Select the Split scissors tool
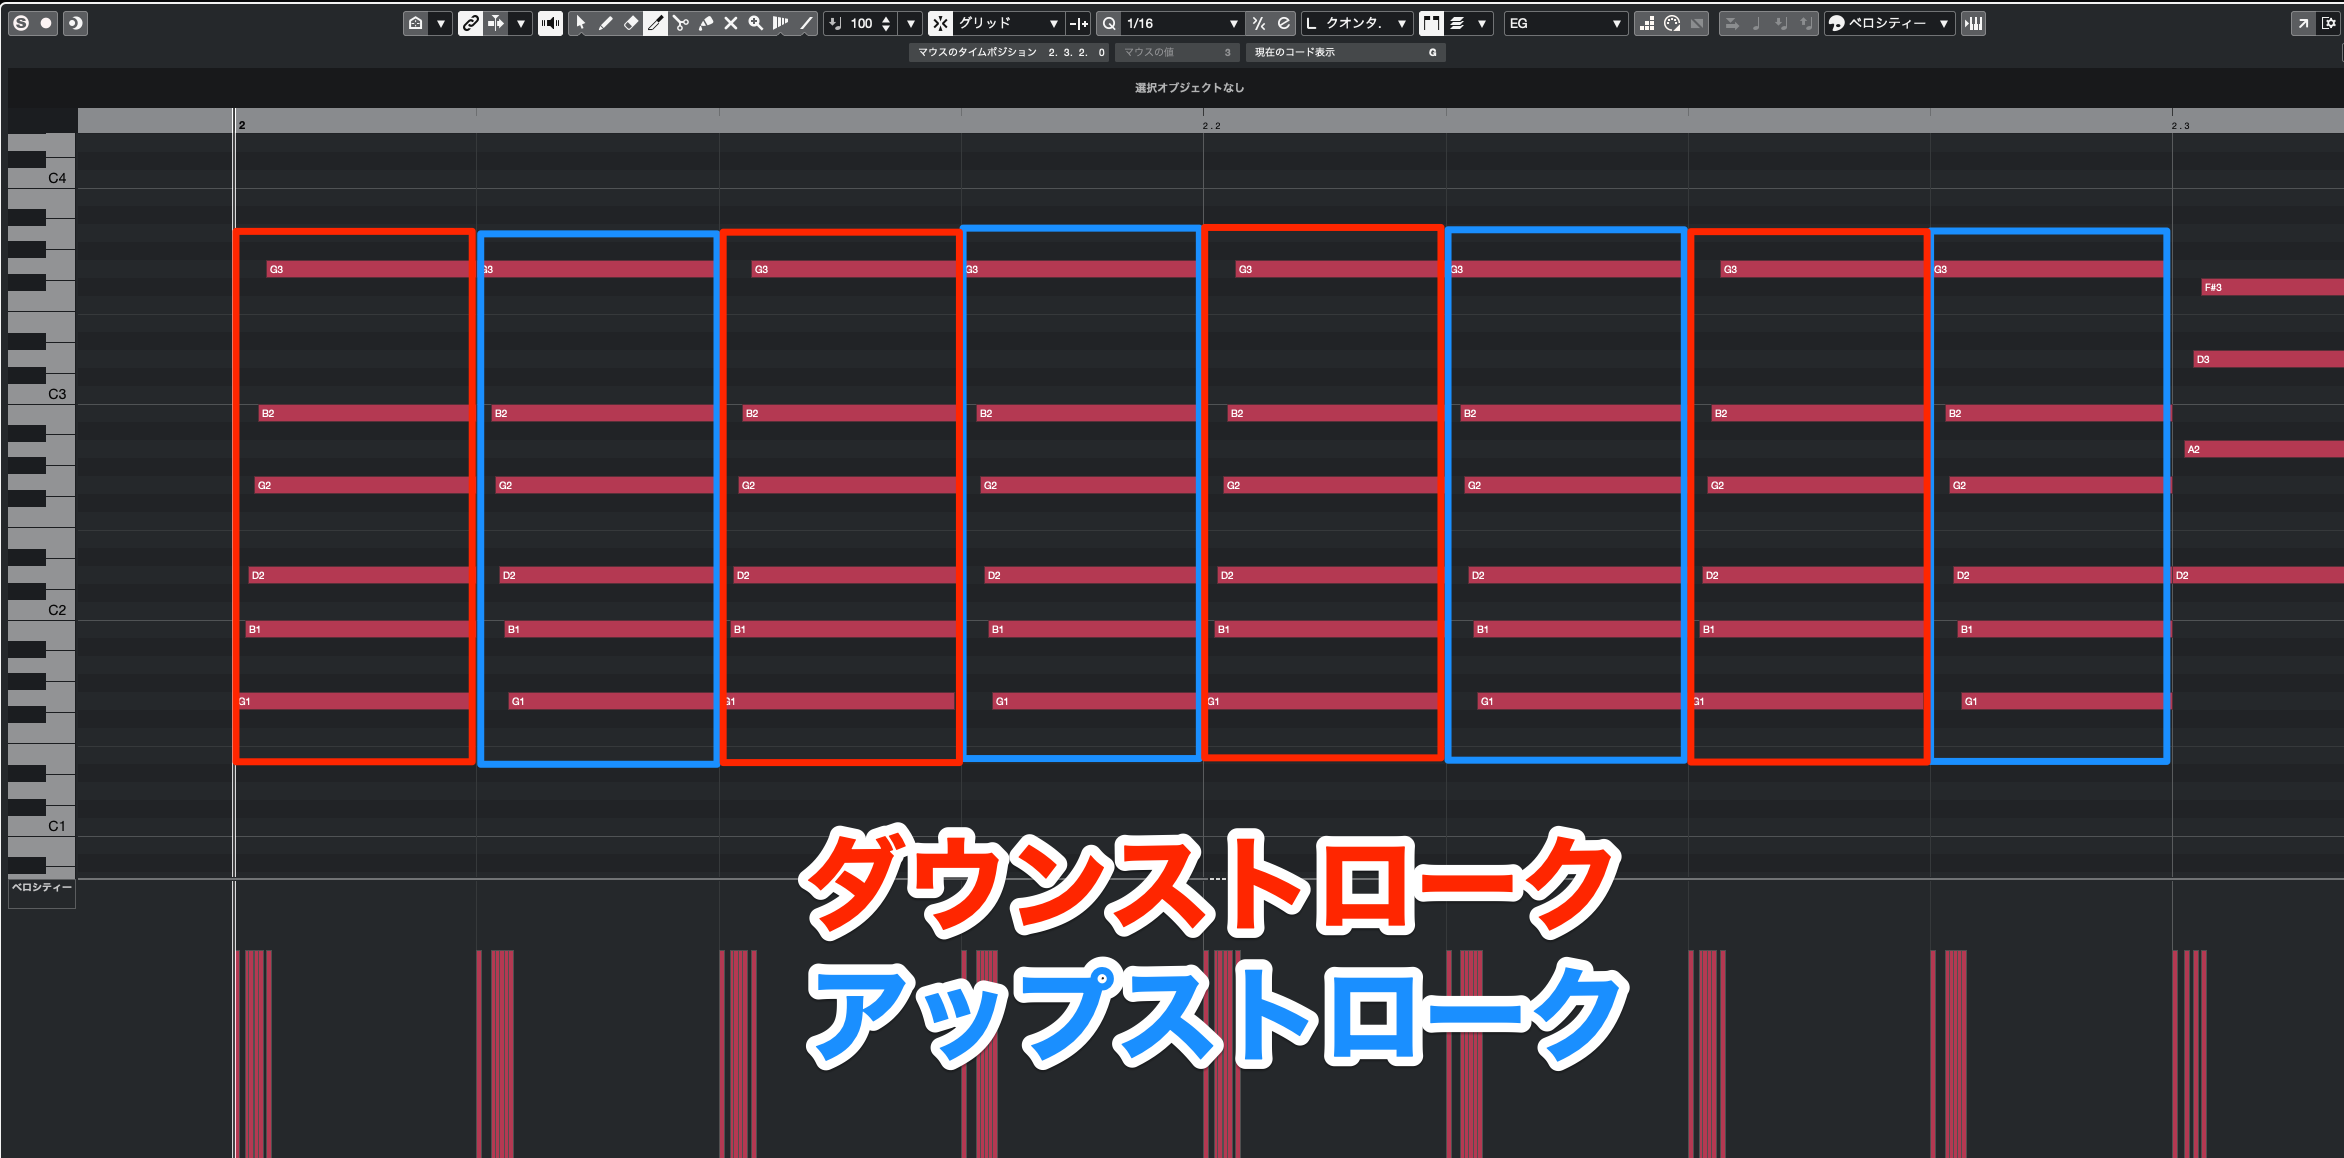The height and width of the screenshot is (1158, 2344). pyautogui.click(x=681, y=23)
